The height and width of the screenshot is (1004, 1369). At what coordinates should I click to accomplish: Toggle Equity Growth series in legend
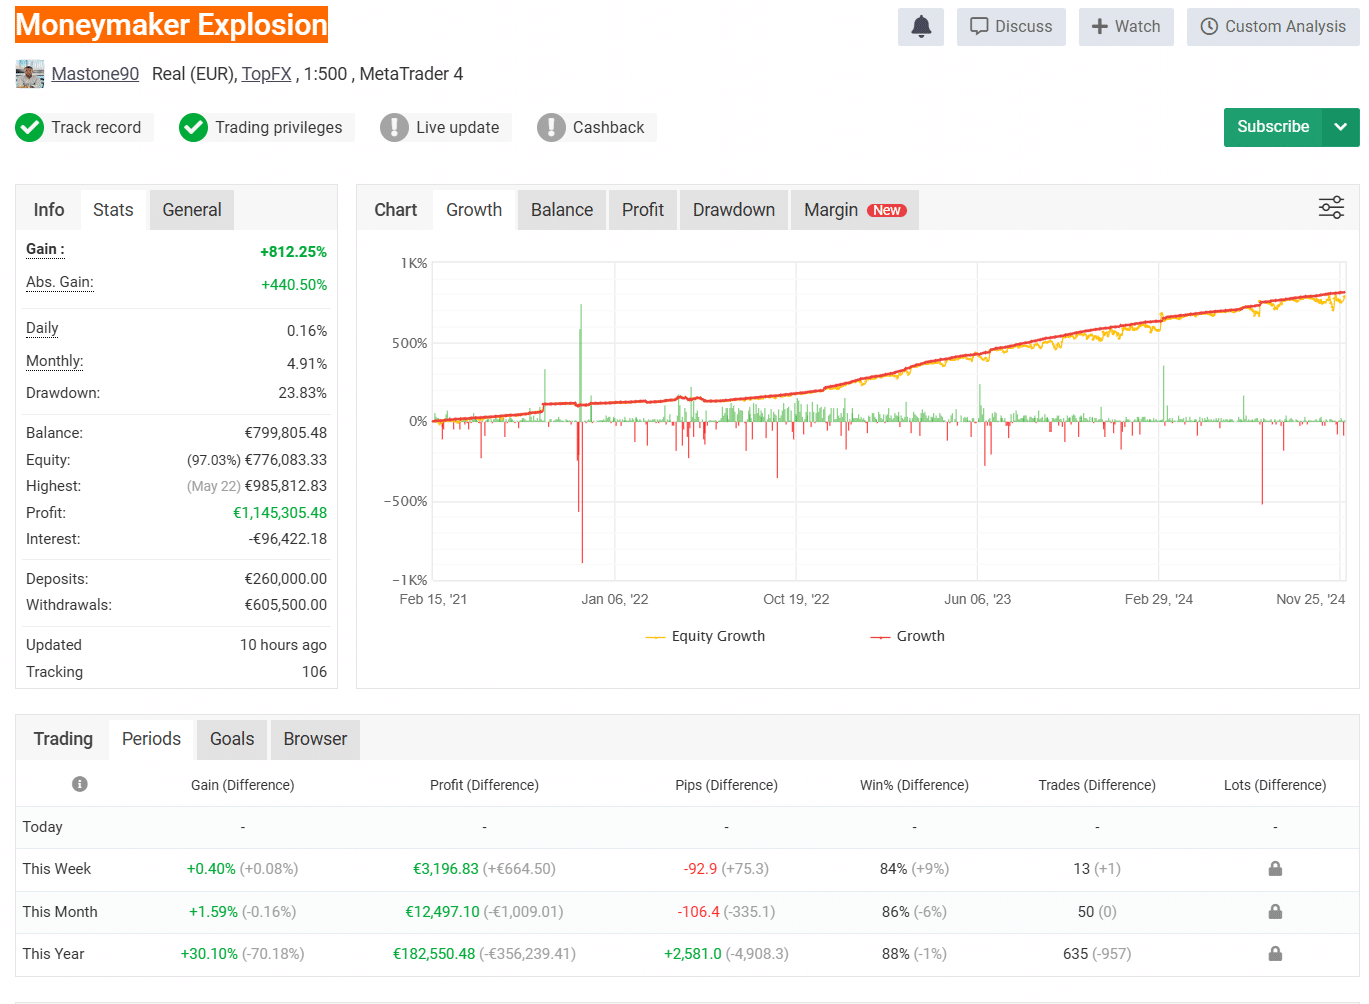[706, 636]
